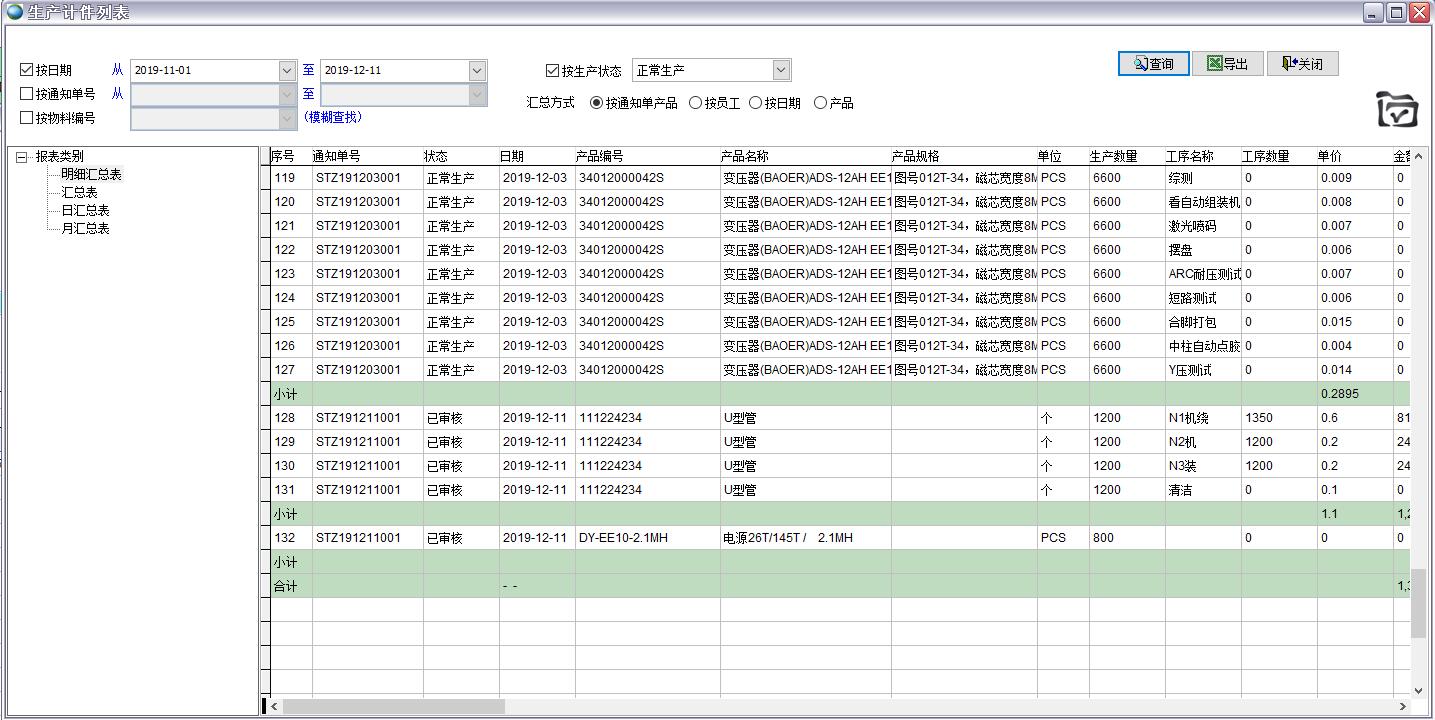Select the 按日期 summary radio button
The width and height of the screenshot is (1435, 720).
[x=756, y=103]
